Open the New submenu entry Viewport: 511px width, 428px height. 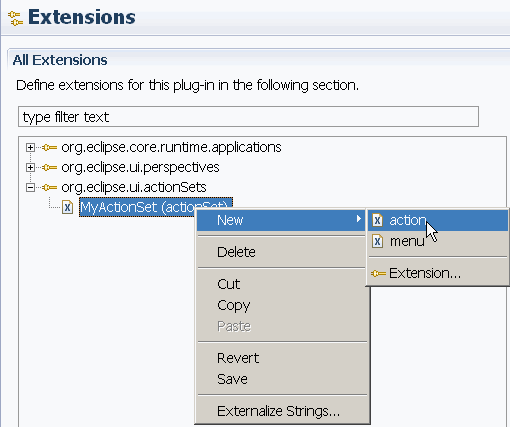click(x=281, y=220)
